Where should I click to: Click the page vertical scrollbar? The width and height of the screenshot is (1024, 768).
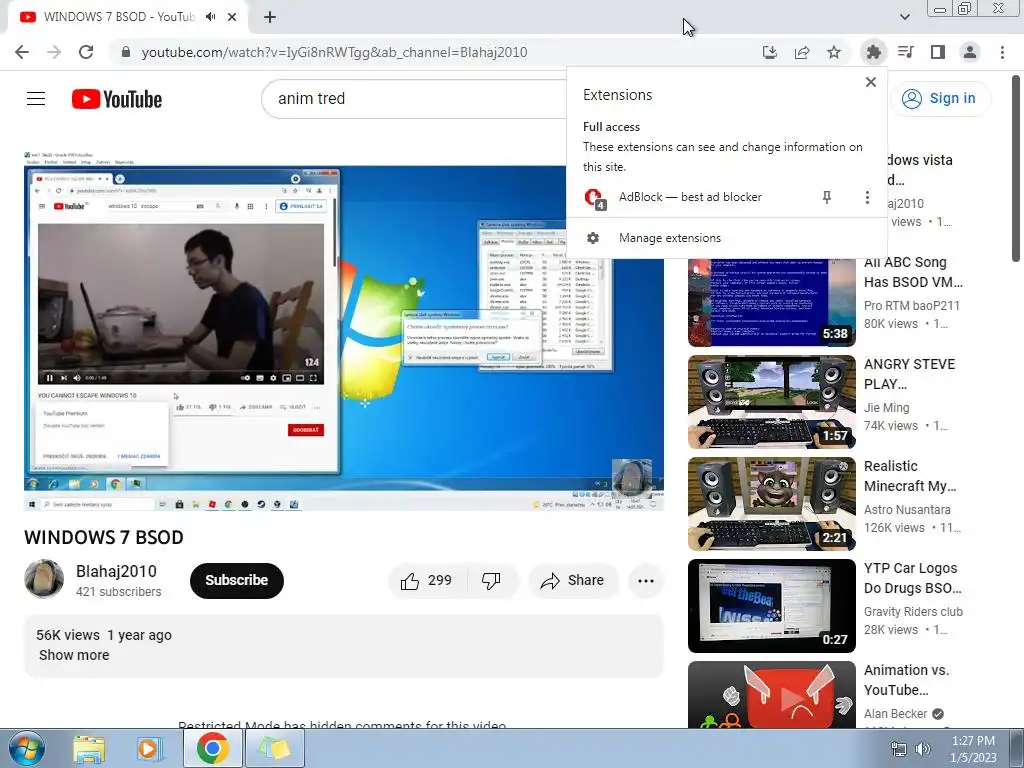point(1016,168)
